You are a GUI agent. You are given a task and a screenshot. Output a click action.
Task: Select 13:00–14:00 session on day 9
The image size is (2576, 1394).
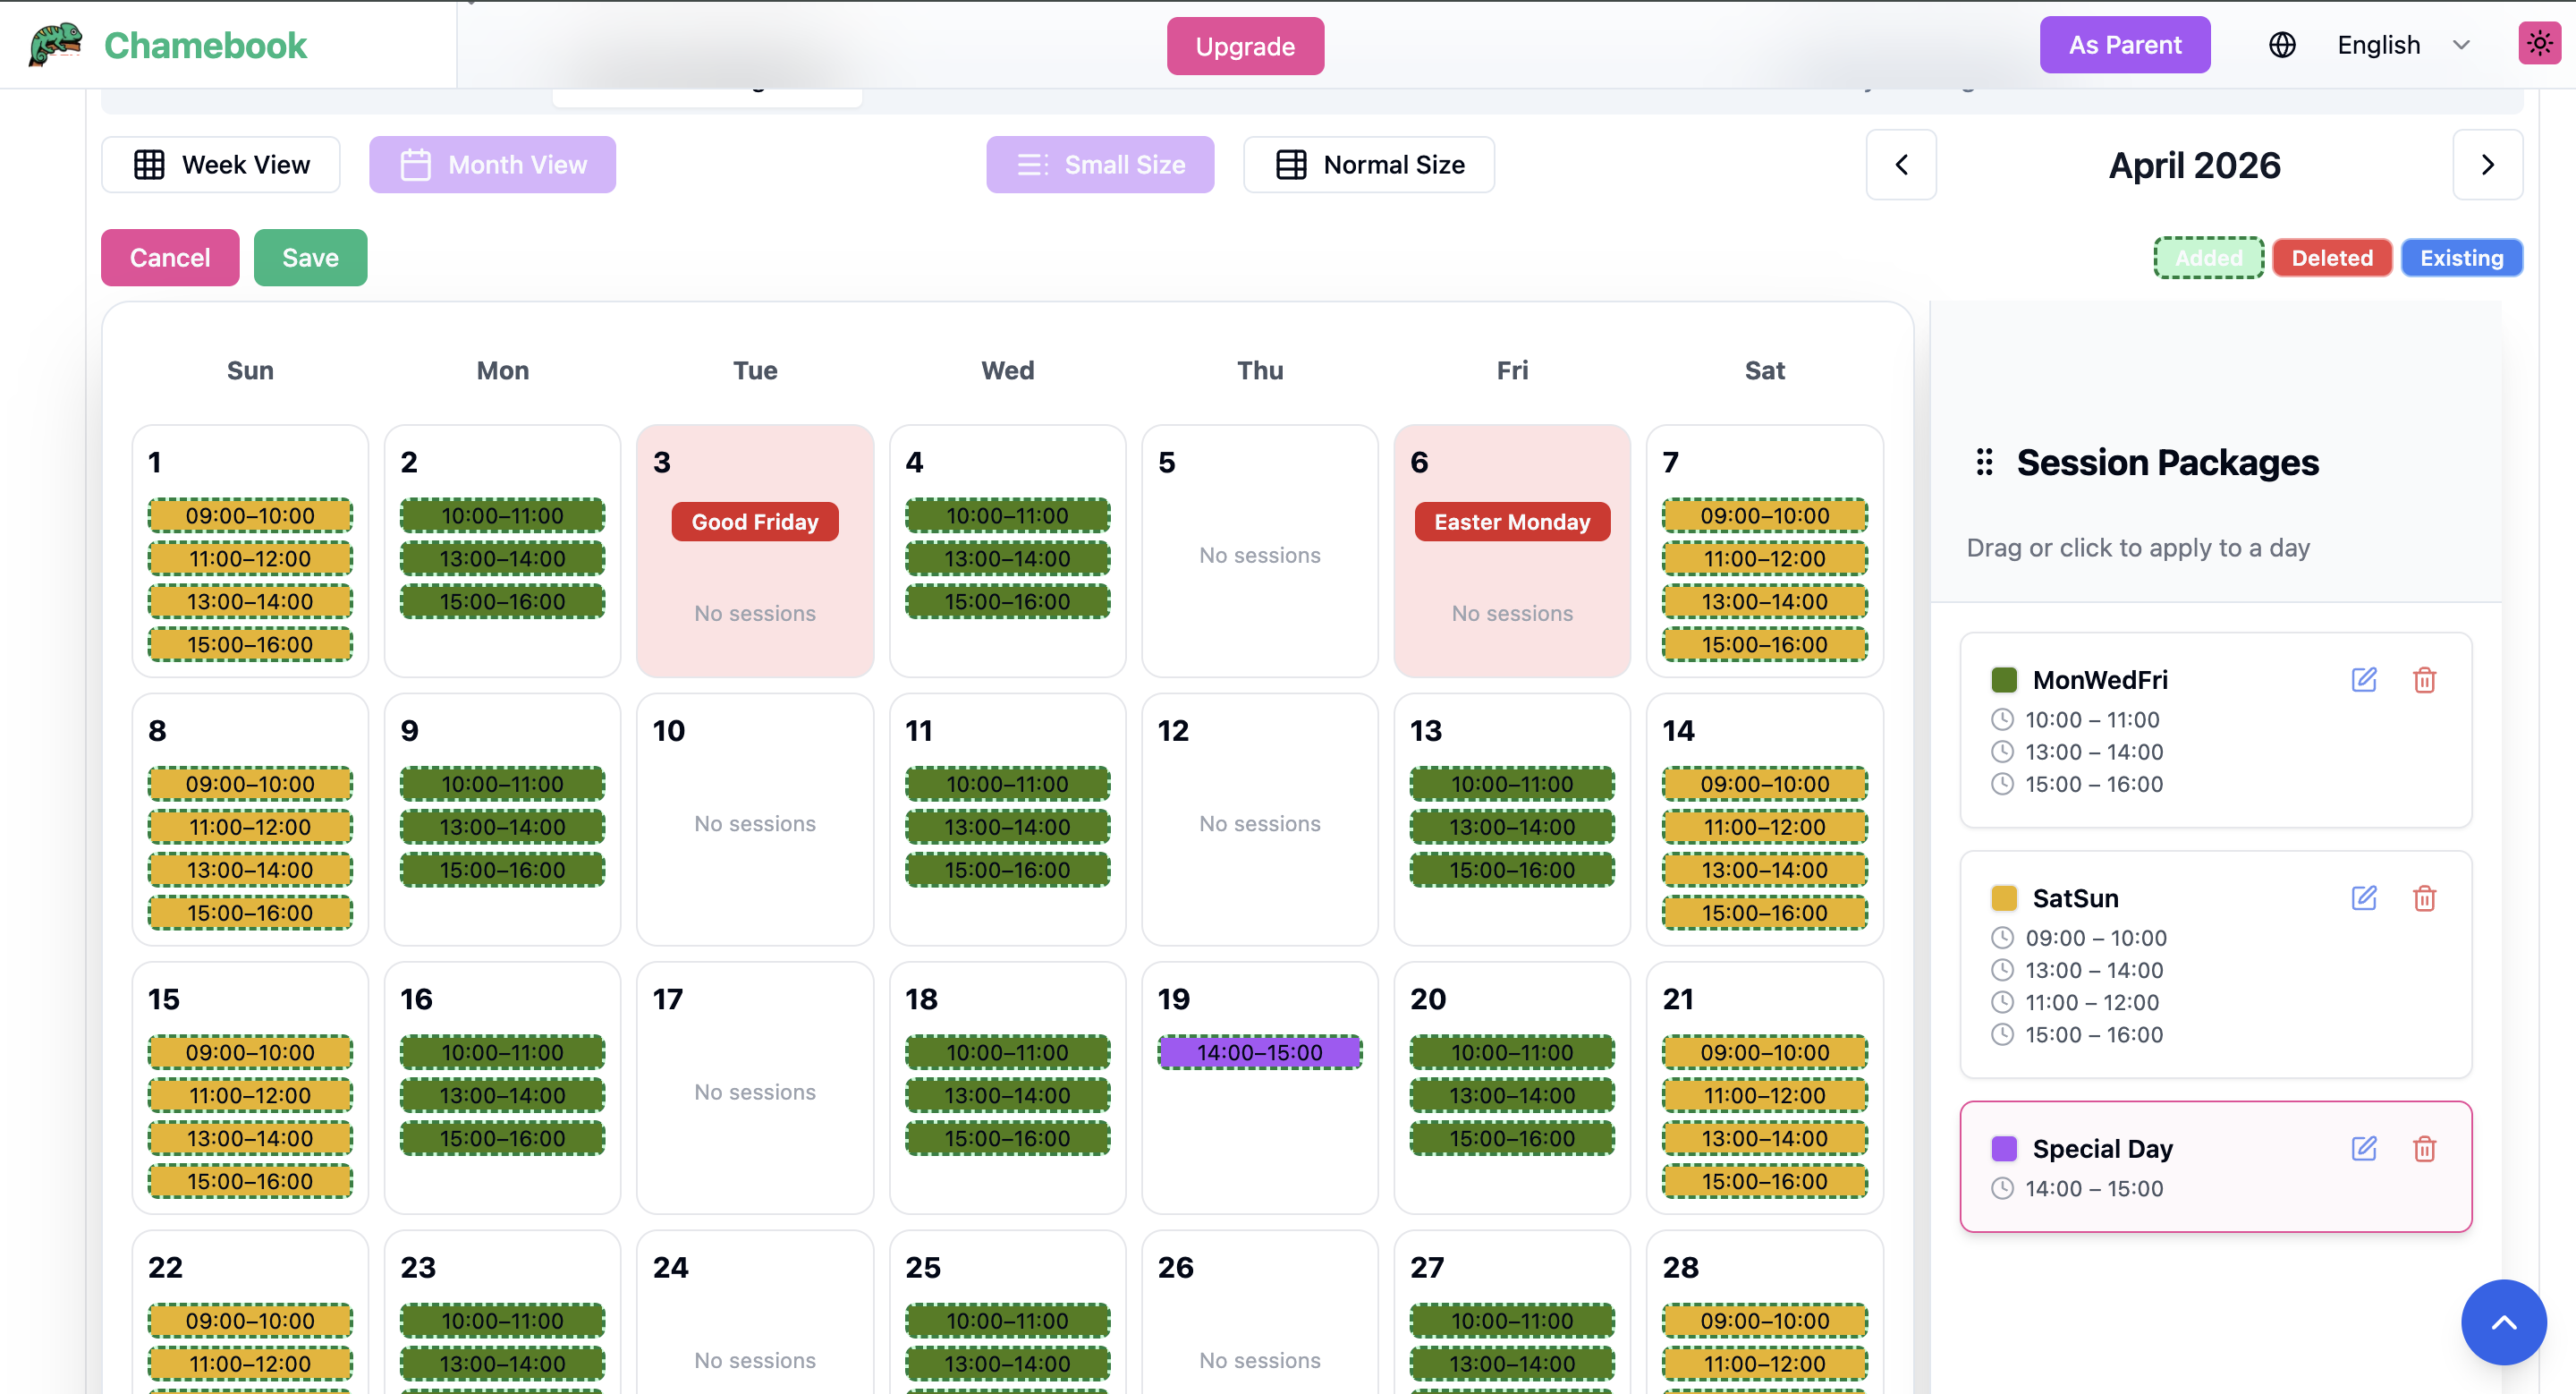503,827
